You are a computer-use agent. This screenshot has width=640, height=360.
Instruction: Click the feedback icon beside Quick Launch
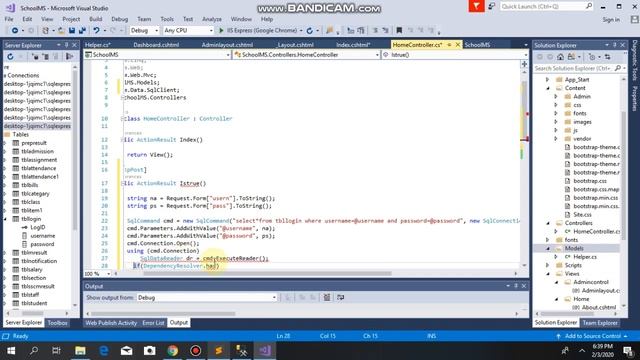click(x=492, y=6)
